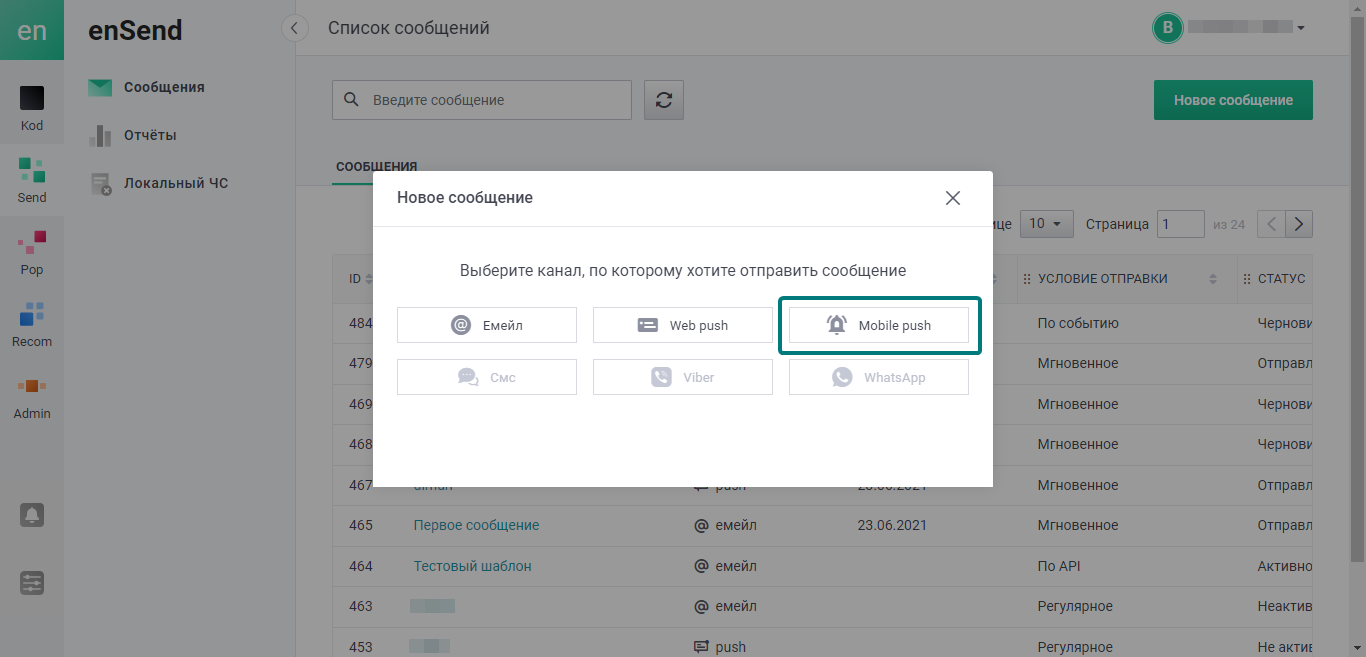Click the green 'en' logo
Viewport: 1366px width, 657px height.
pos(32,30)
